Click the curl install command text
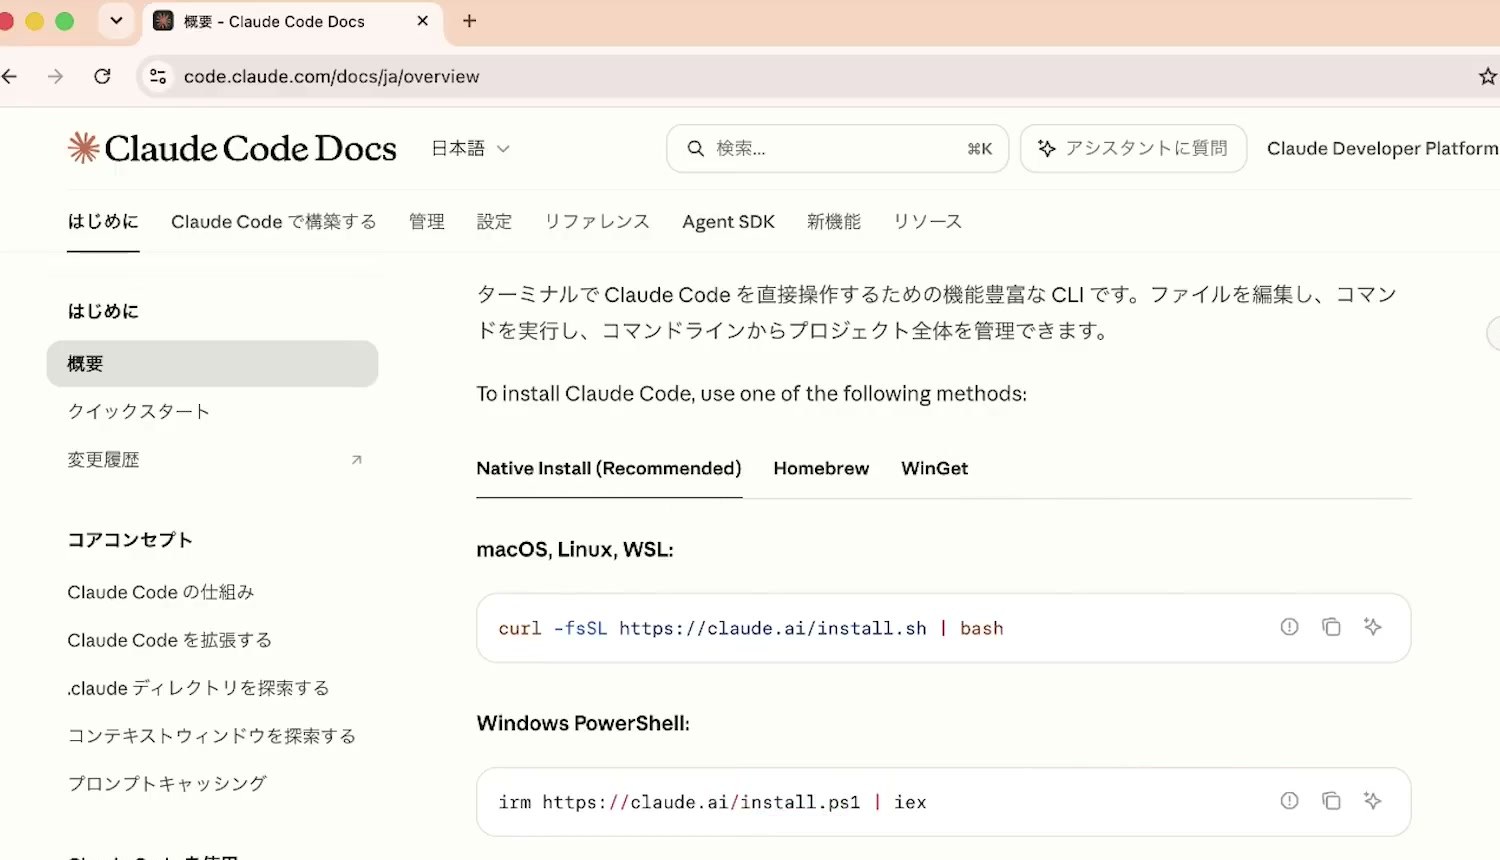Screen dimensions: 1500x860 (x=751, y=628)
